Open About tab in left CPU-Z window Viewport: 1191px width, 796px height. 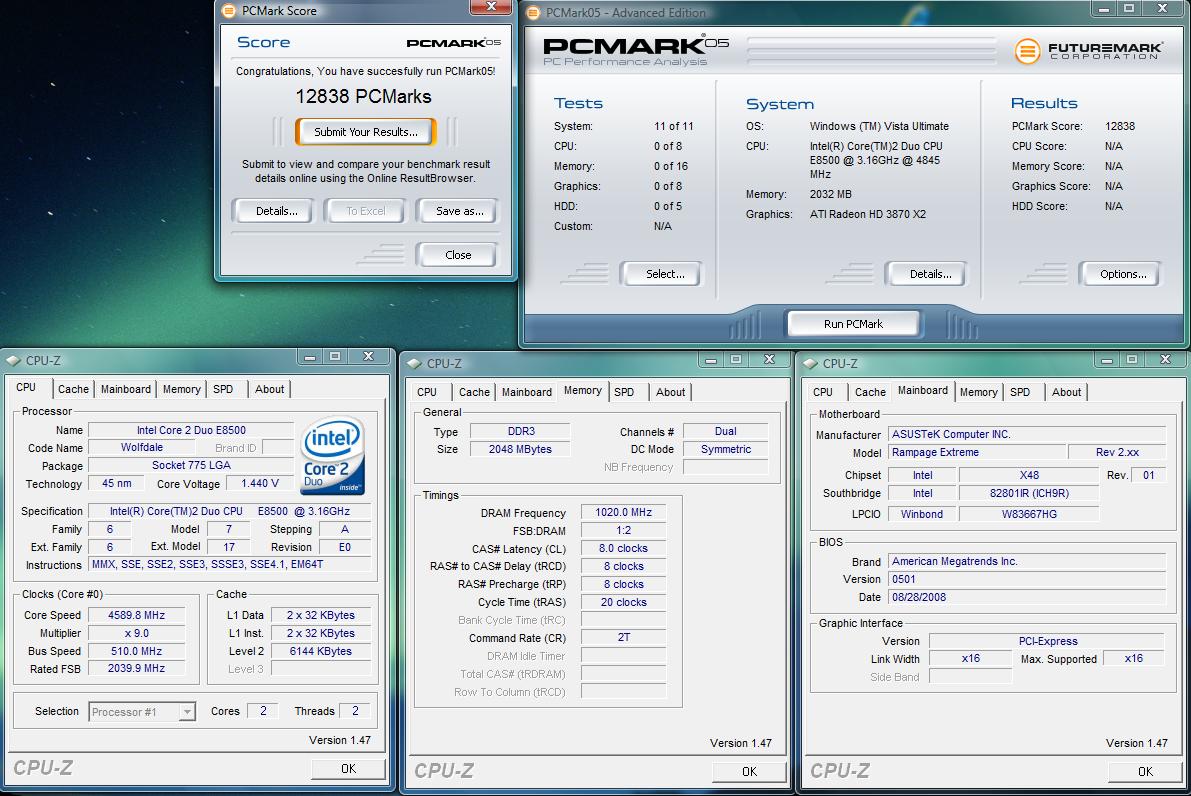[270, 389]
